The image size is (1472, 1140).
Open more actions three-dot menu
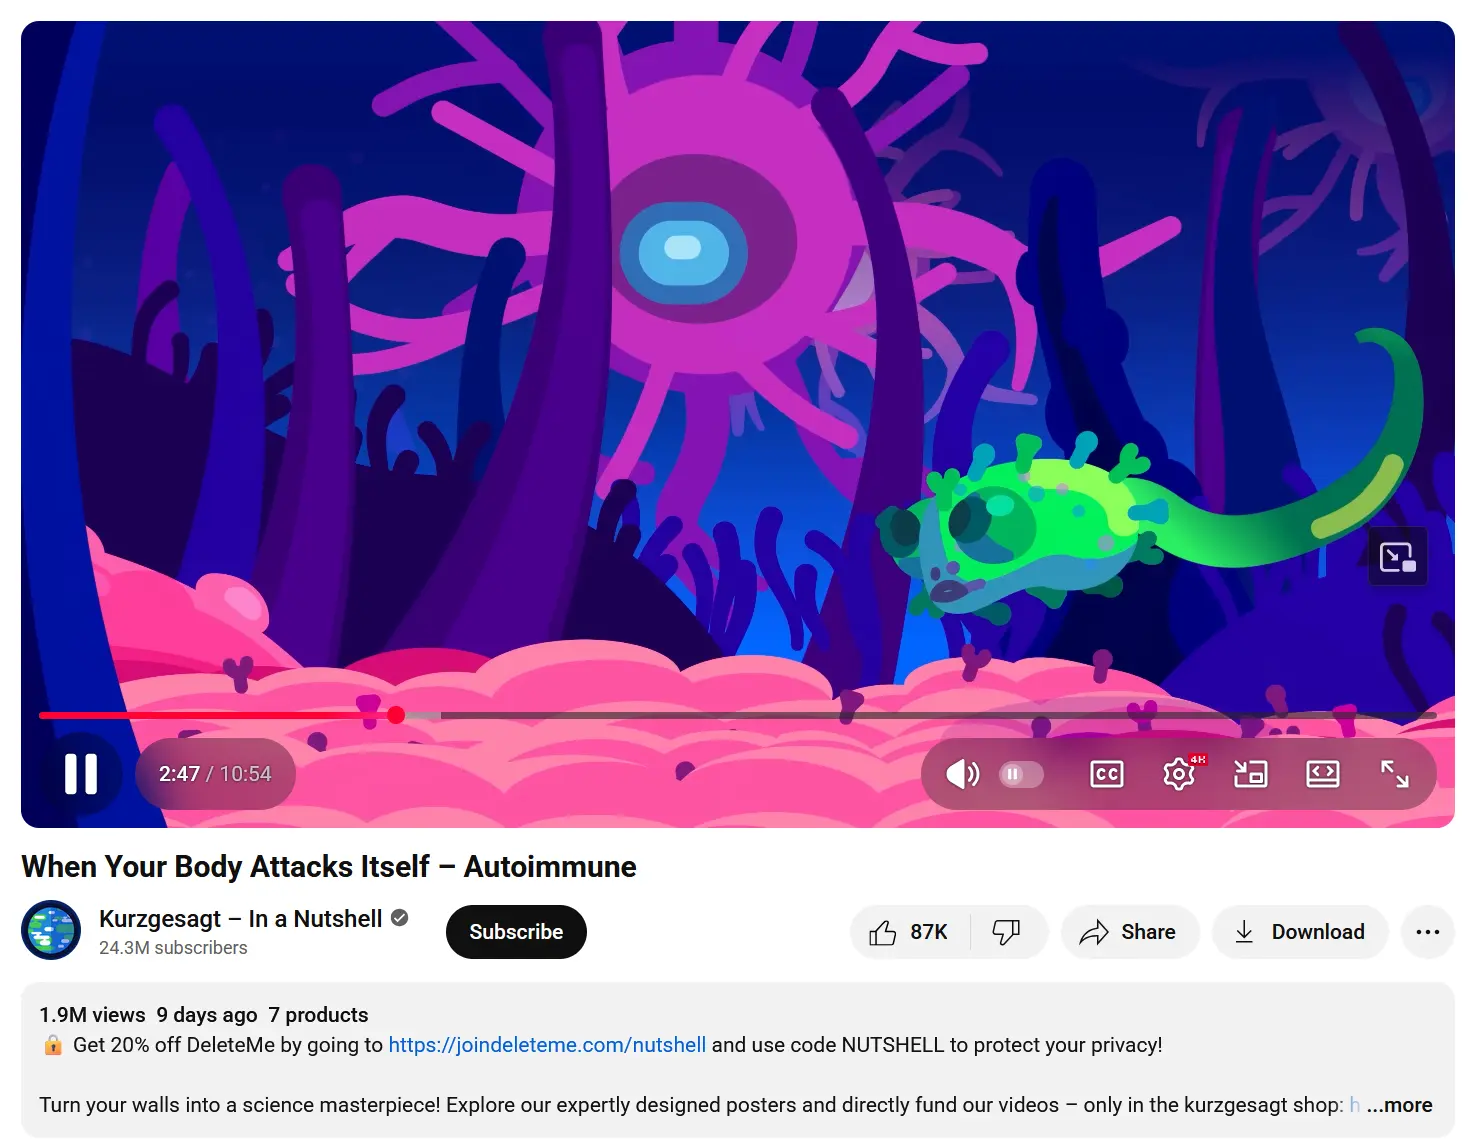click(1428, 932)
